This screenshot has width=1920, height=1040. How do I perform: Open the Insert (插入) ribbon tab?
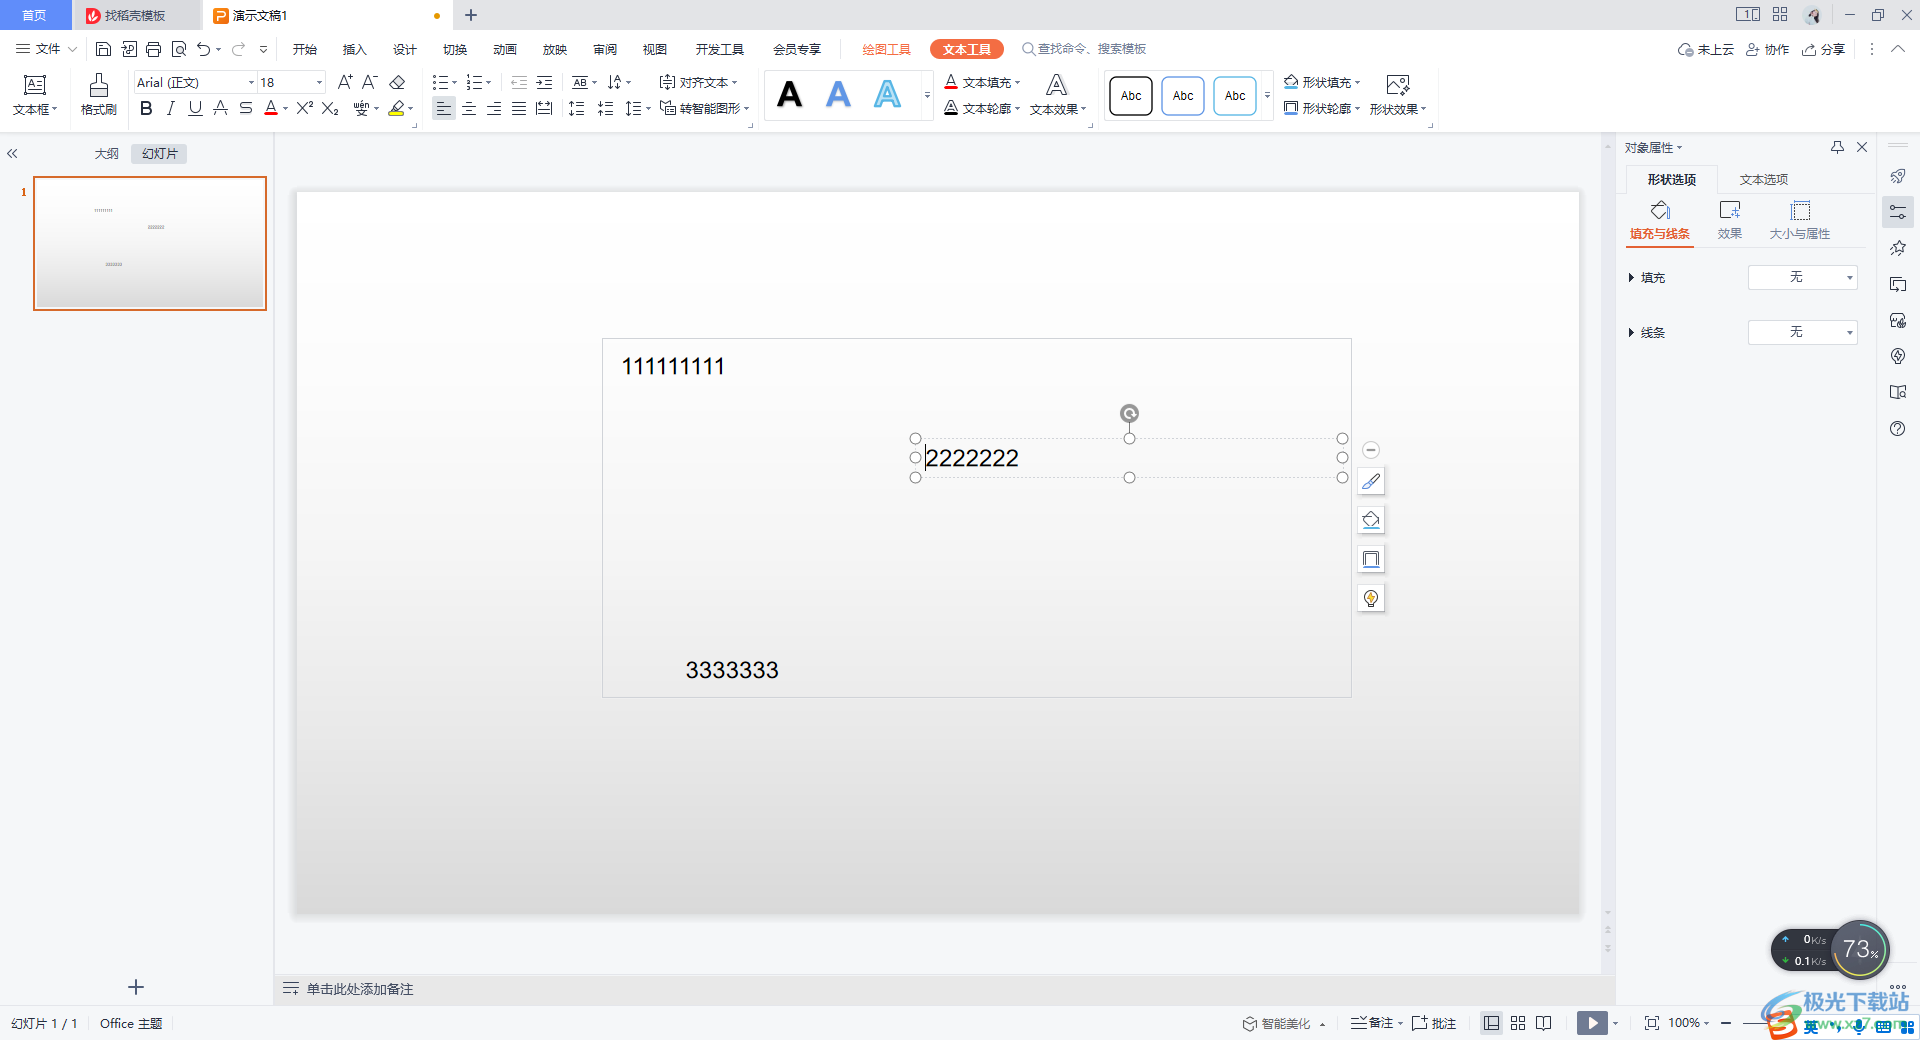point(355,49)
